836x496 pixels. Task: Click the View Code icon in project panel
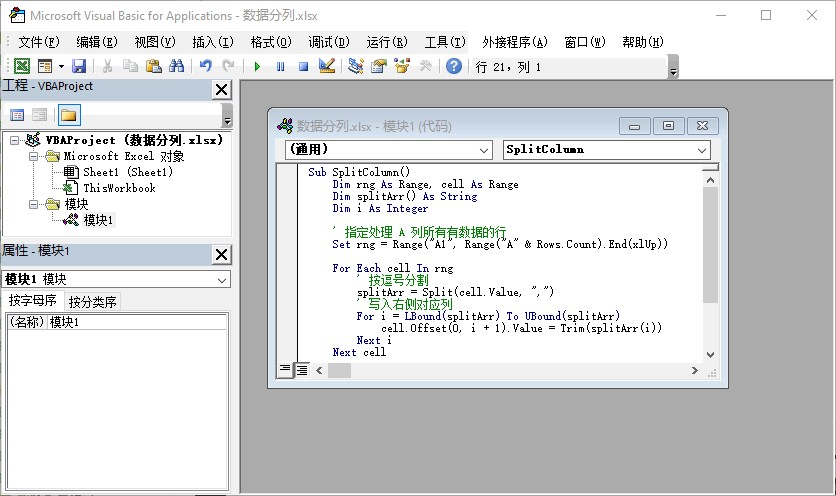(x=17, y=115)
